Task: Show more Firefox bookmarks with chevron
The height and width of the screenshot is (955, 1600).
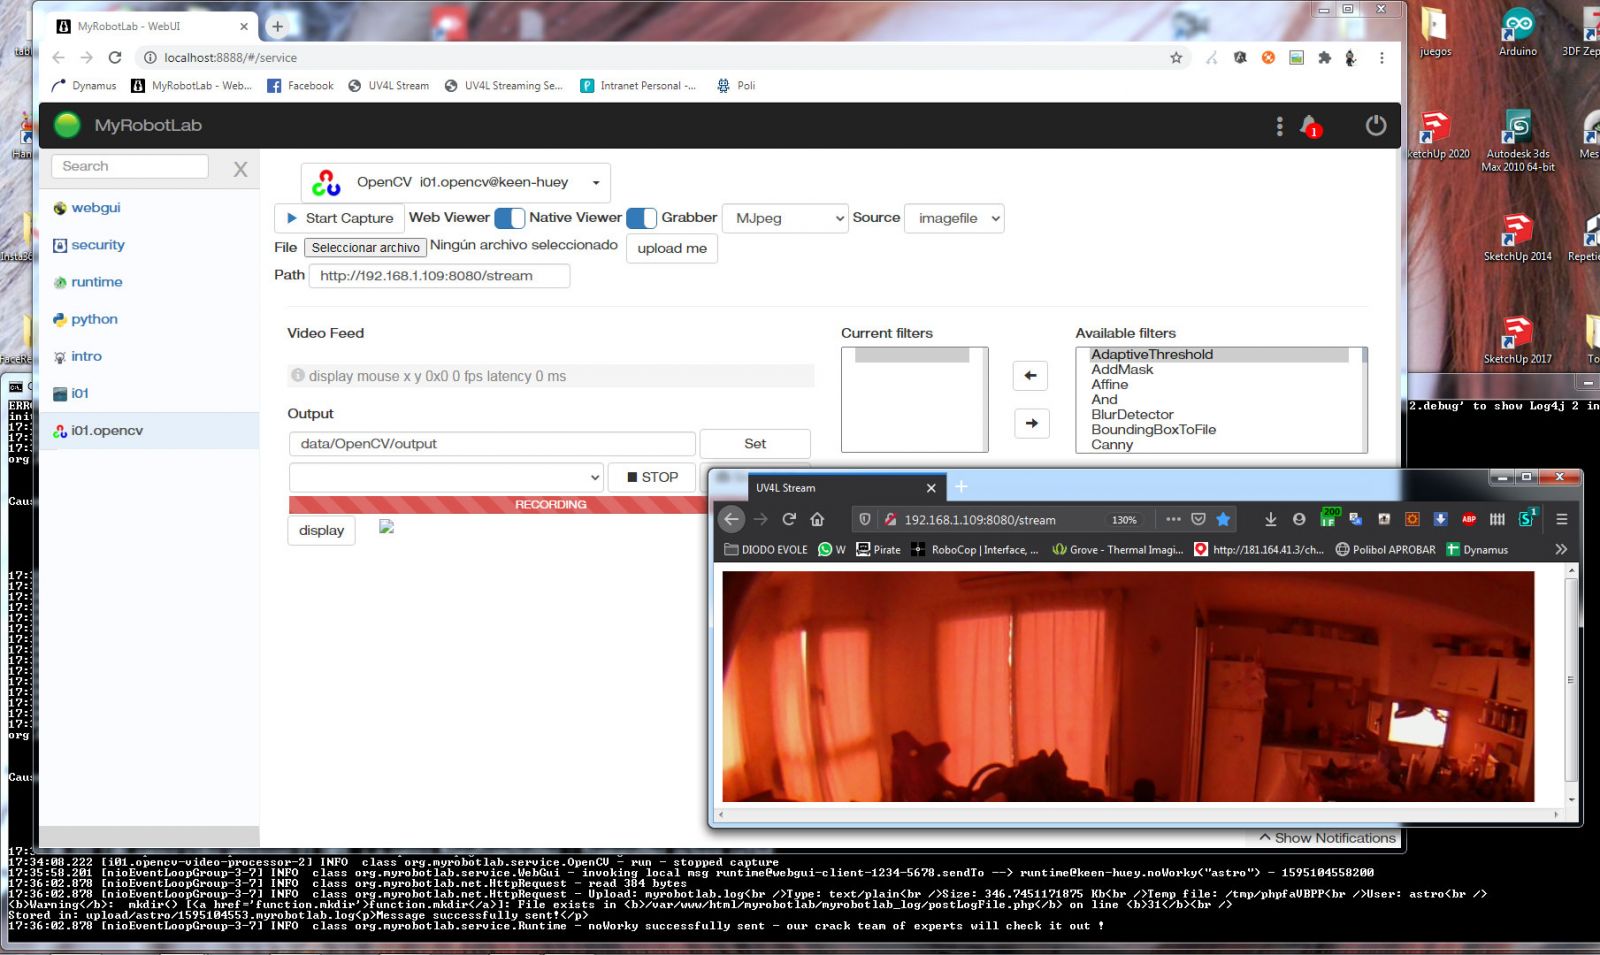Action: click(x=1561, y=549)
